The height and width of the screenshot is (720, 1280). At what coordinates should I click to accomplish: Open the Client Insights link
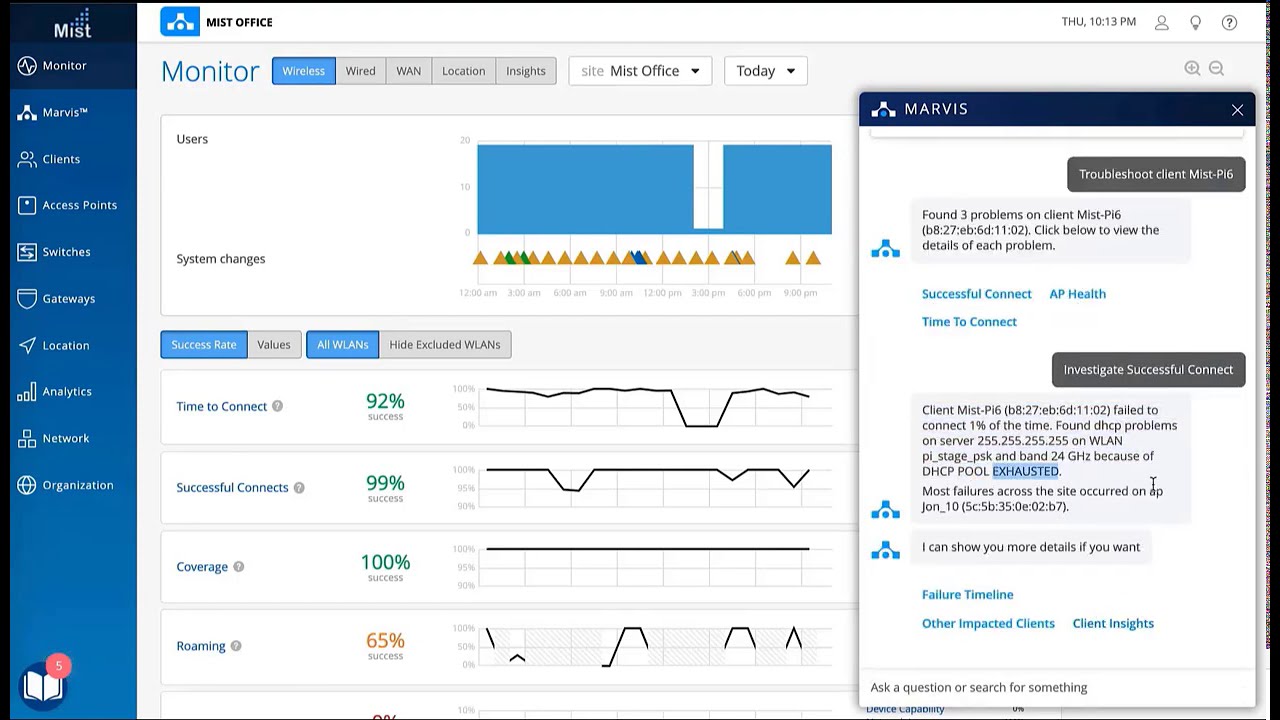click(1113, 623)
